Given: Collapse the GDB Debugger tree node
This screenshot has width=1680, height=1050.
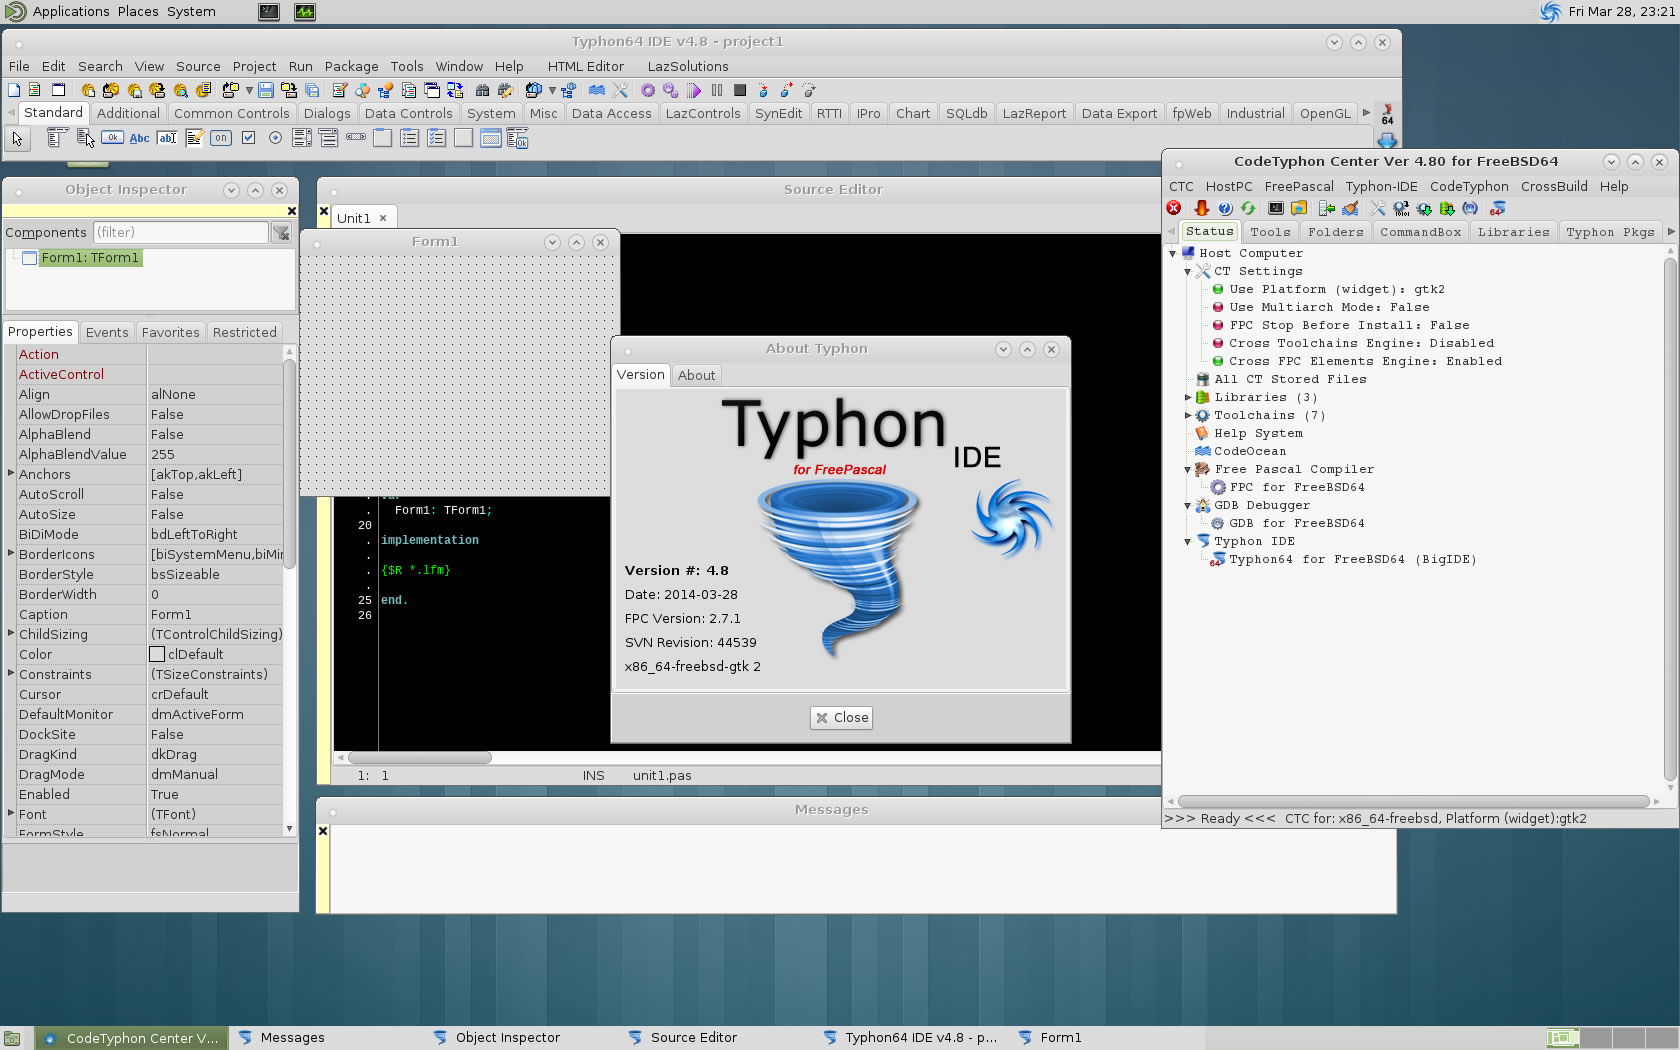Looking at the screenshot, I should [1188, 506].
